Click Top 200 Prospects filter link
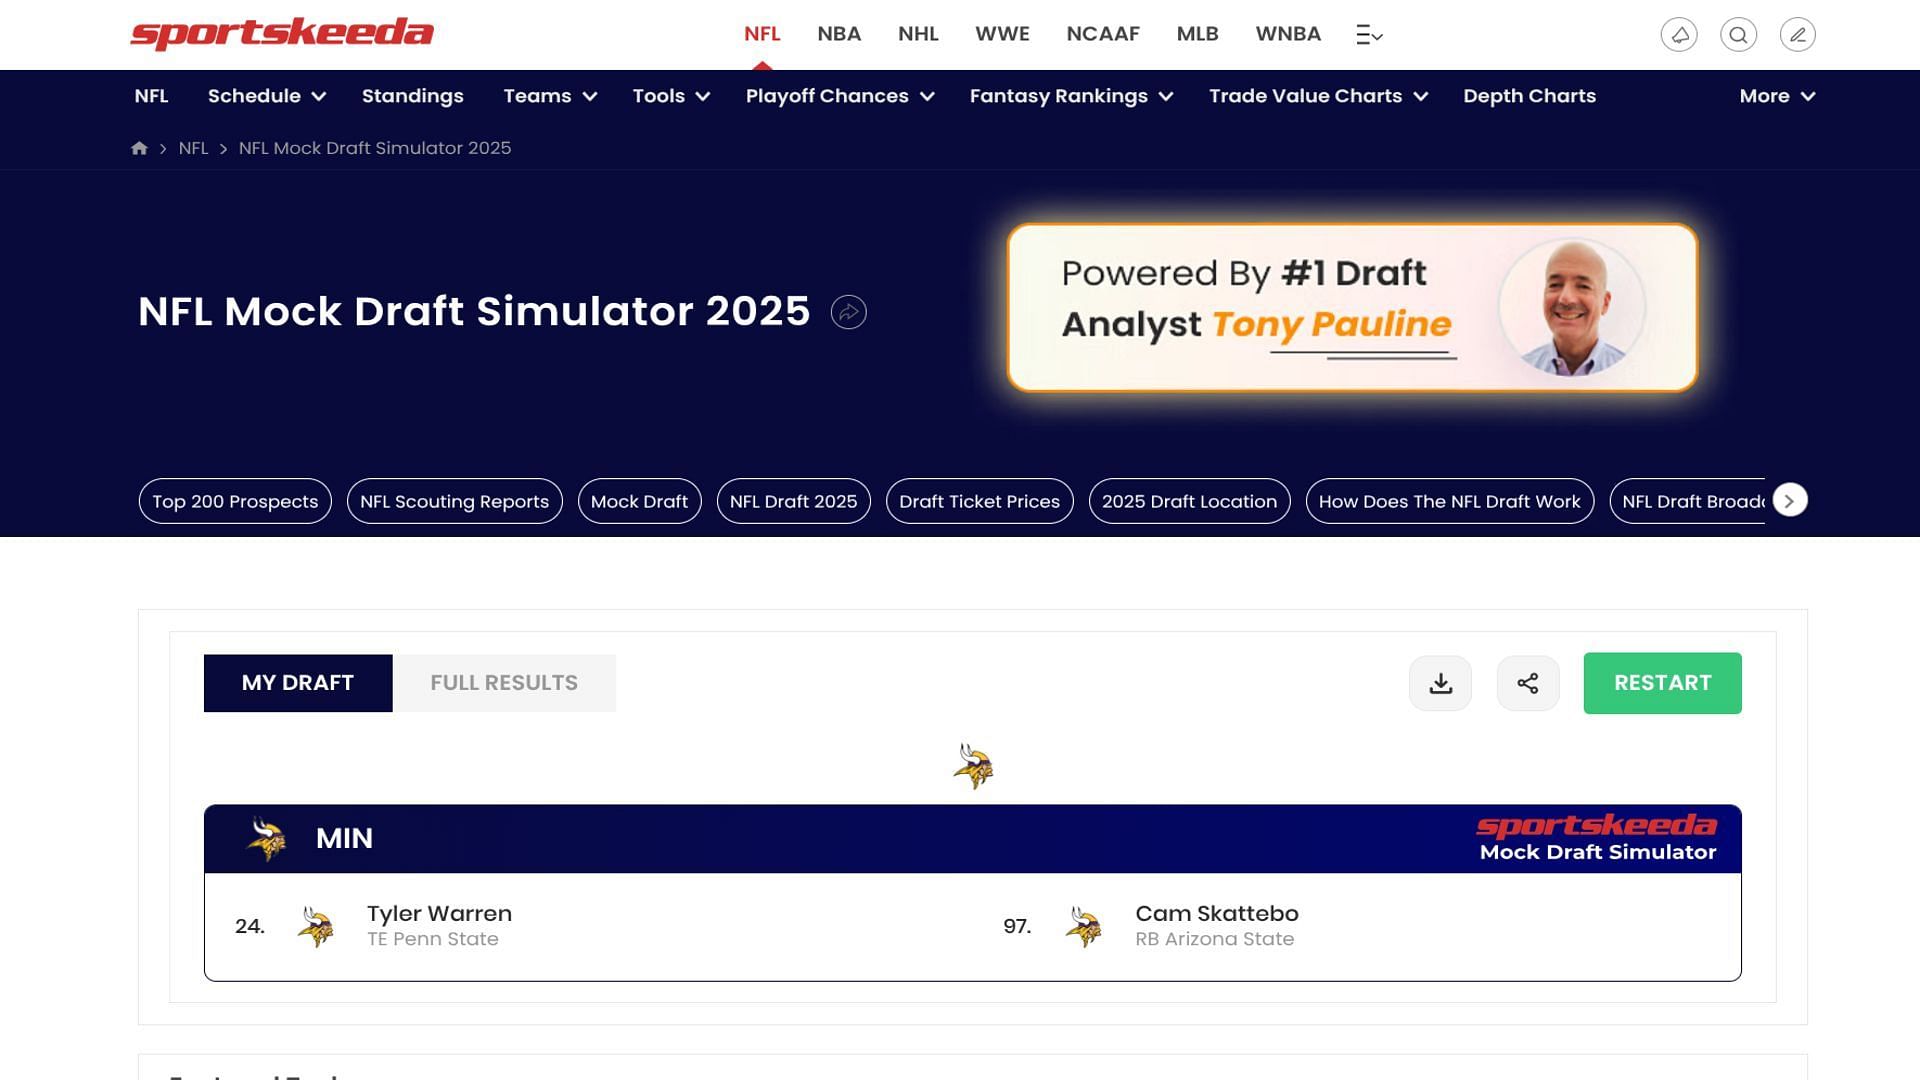This screenshot has height=1080, width=1920. [x=235, y=501]
